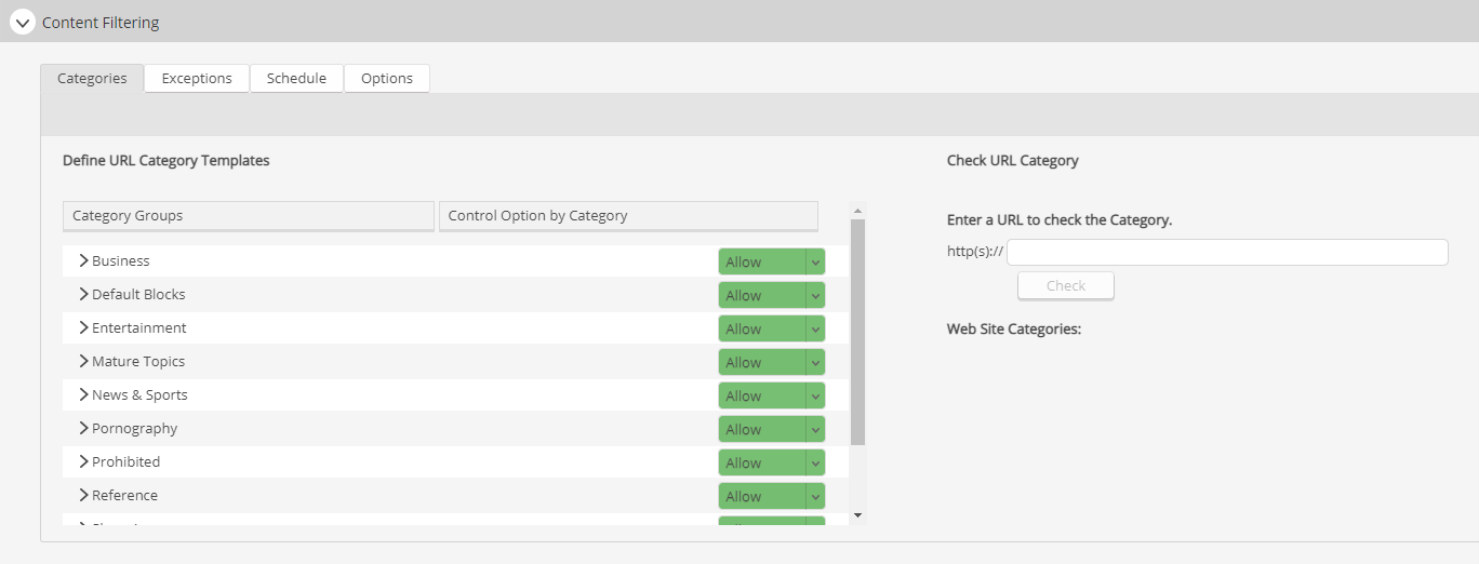The width and height of the screenshot is (1479, 564).
Task: Expand the Reference category group
Action: point(84,495)
